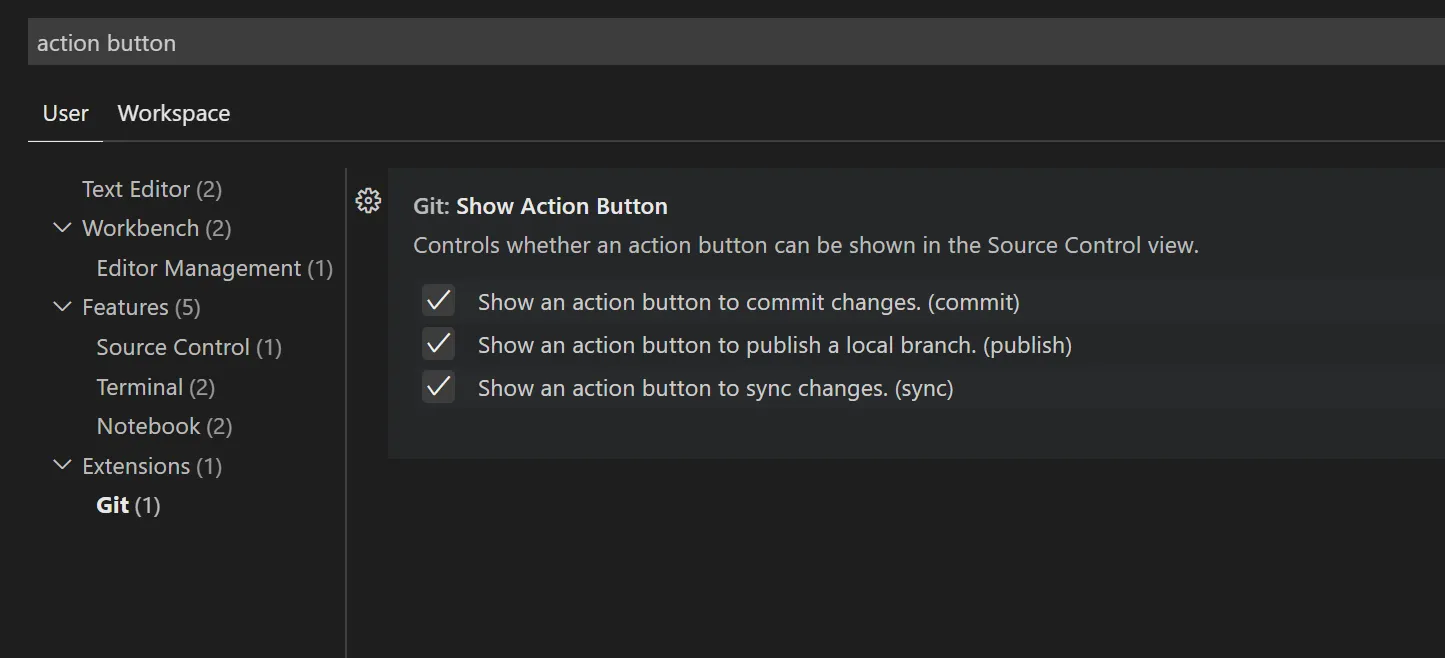1445x658 pixels.
Task: Switch to the Workspace settings tab
Action: [173, 114]
